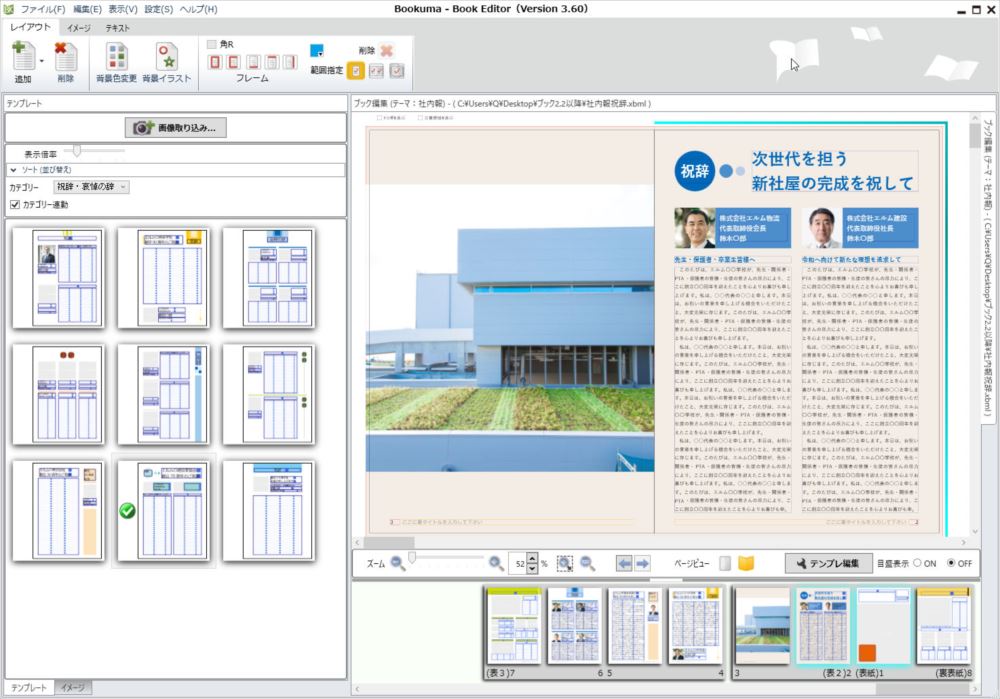Collapse the ソート (並び替え) section
Viewport: 1000px width, 699px height.
12,167
